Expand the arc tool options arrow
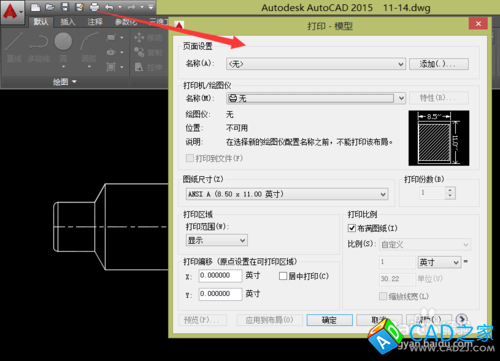 coord(89,67)
